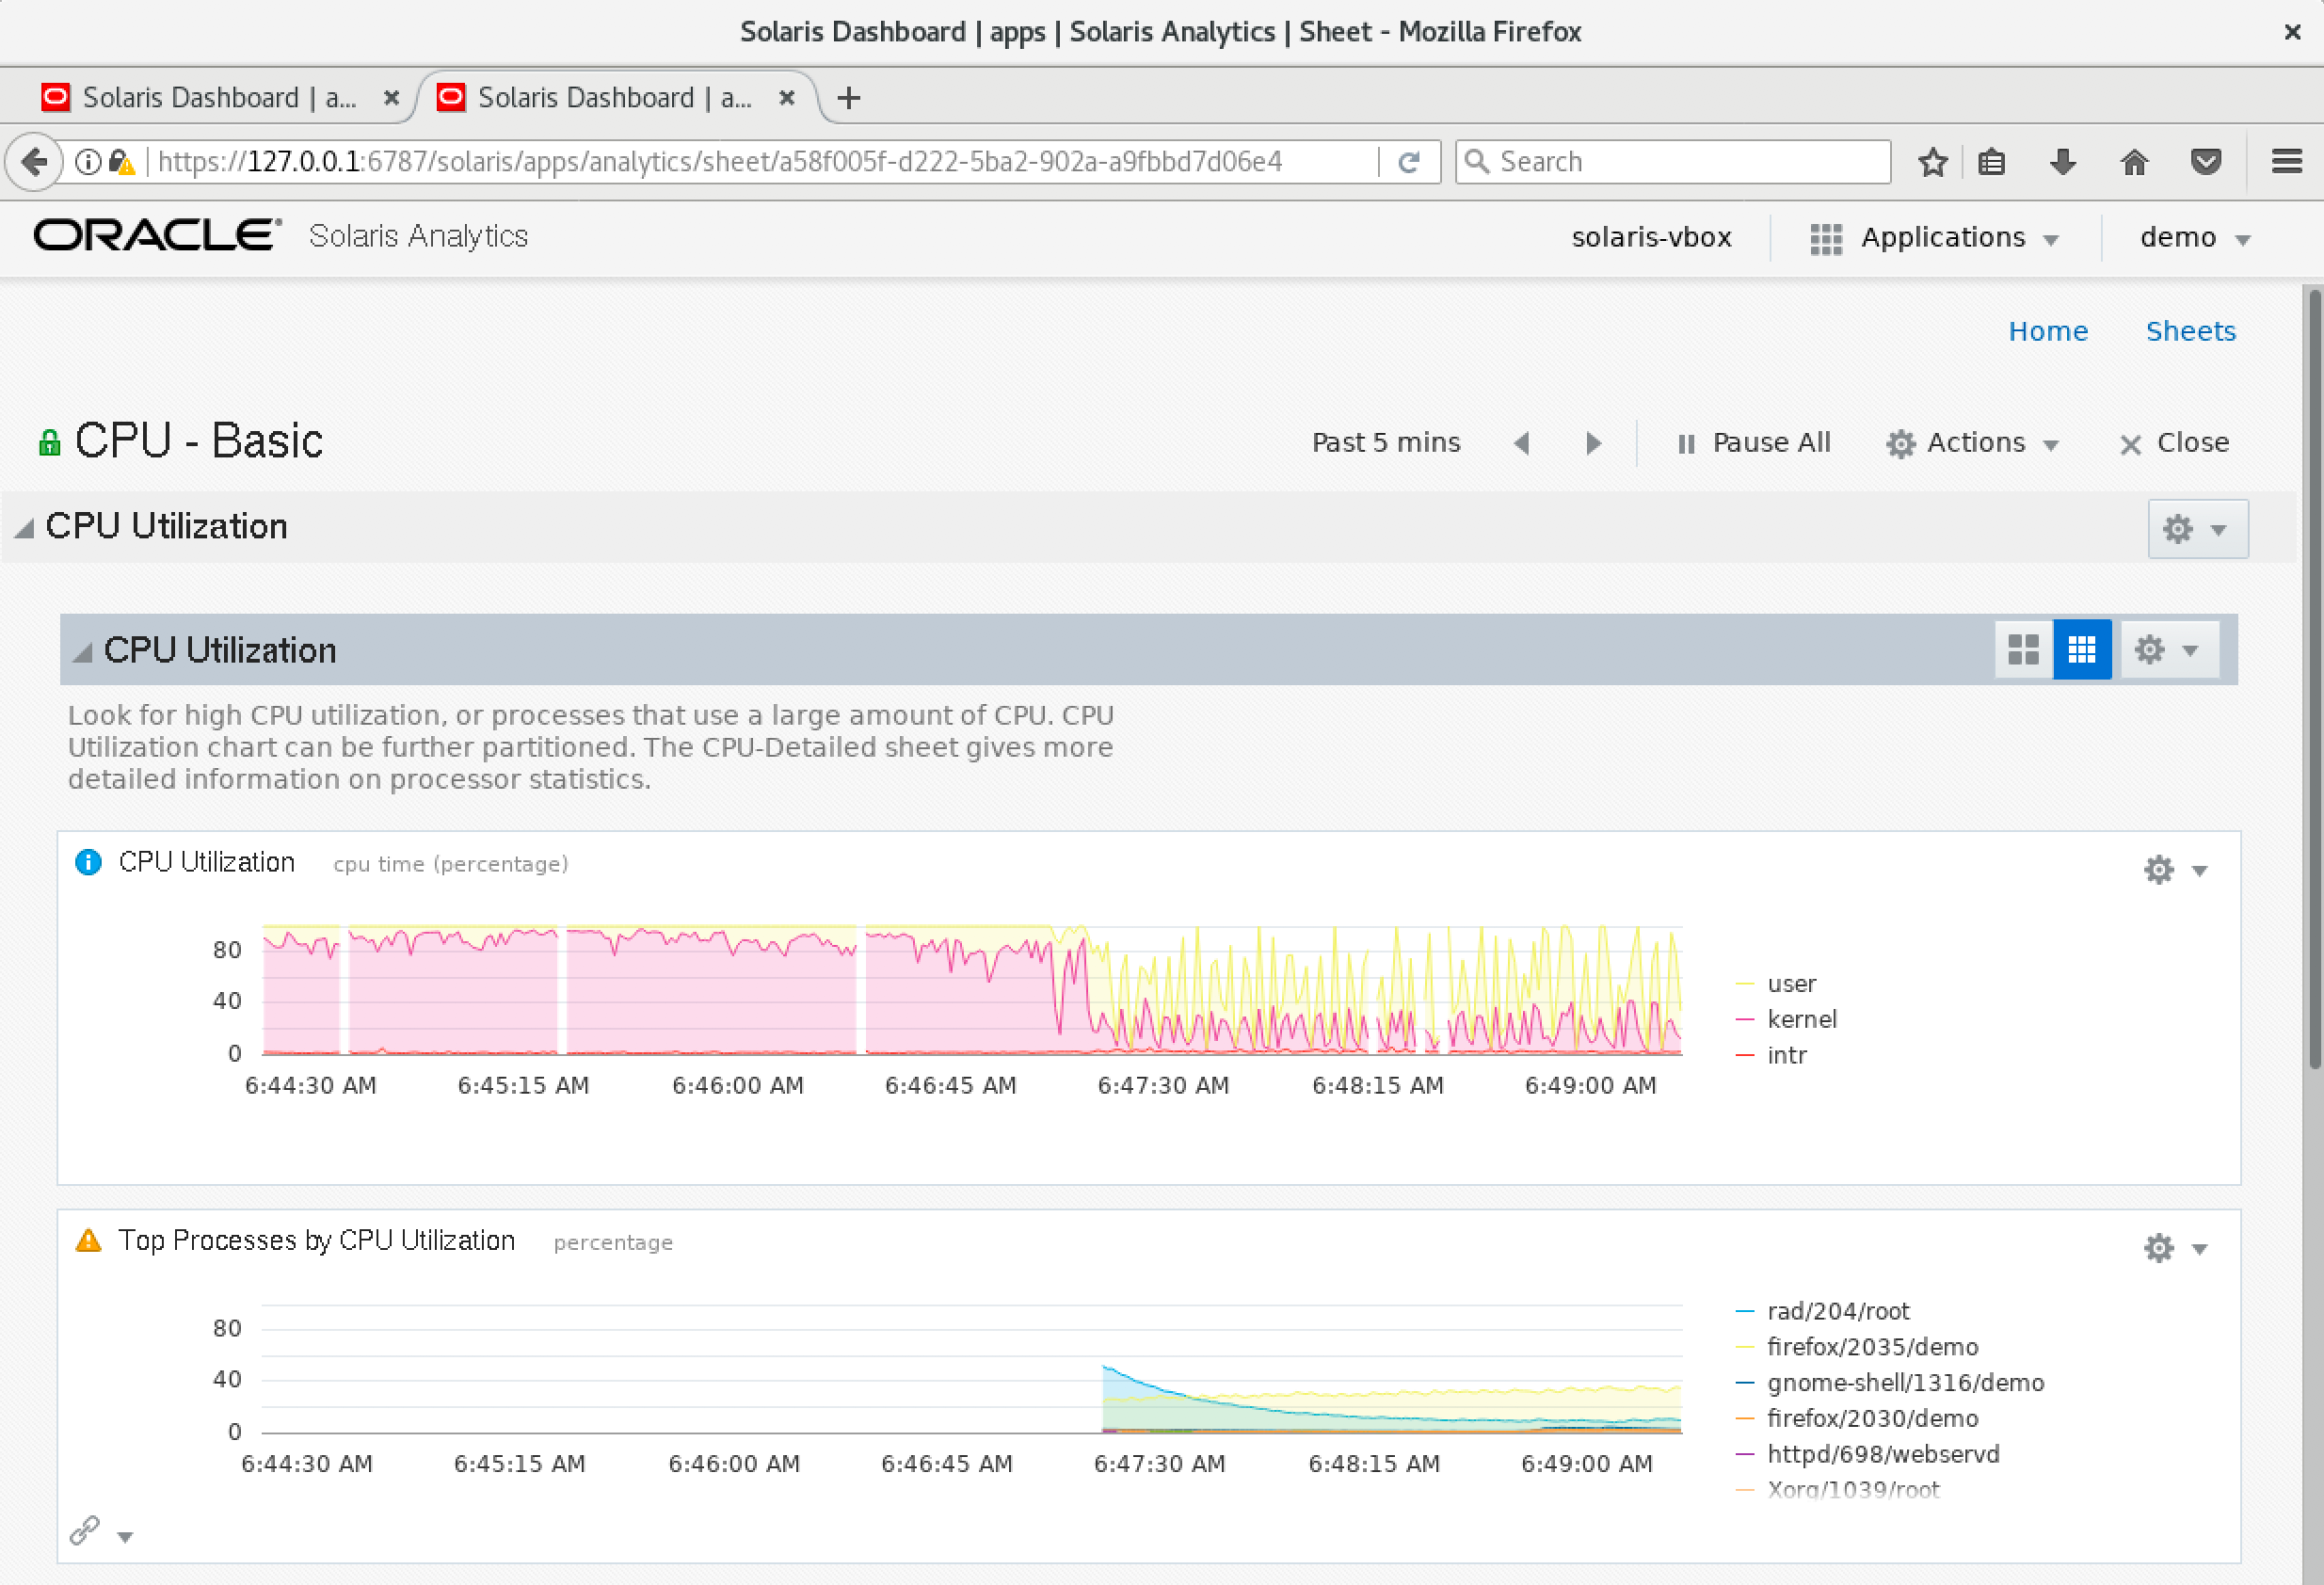Click the blue info icon beside CPU Utilization chart

click(x=88, y=862)
